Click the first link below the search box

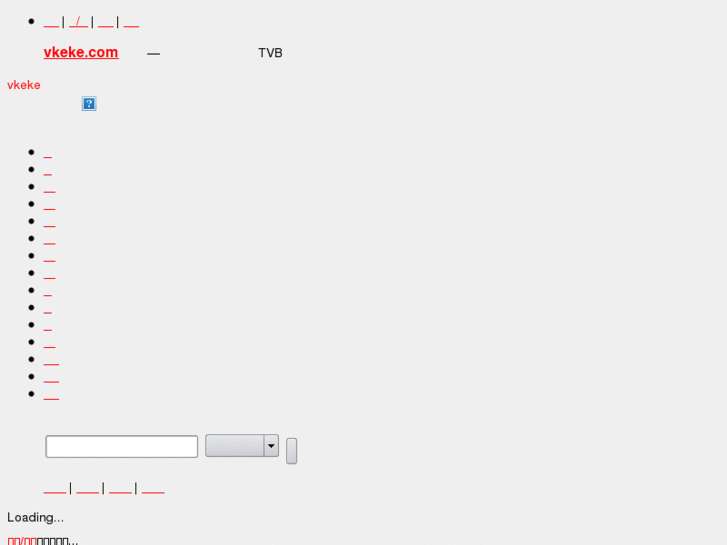pyautogui.click(x=55, y=489)
